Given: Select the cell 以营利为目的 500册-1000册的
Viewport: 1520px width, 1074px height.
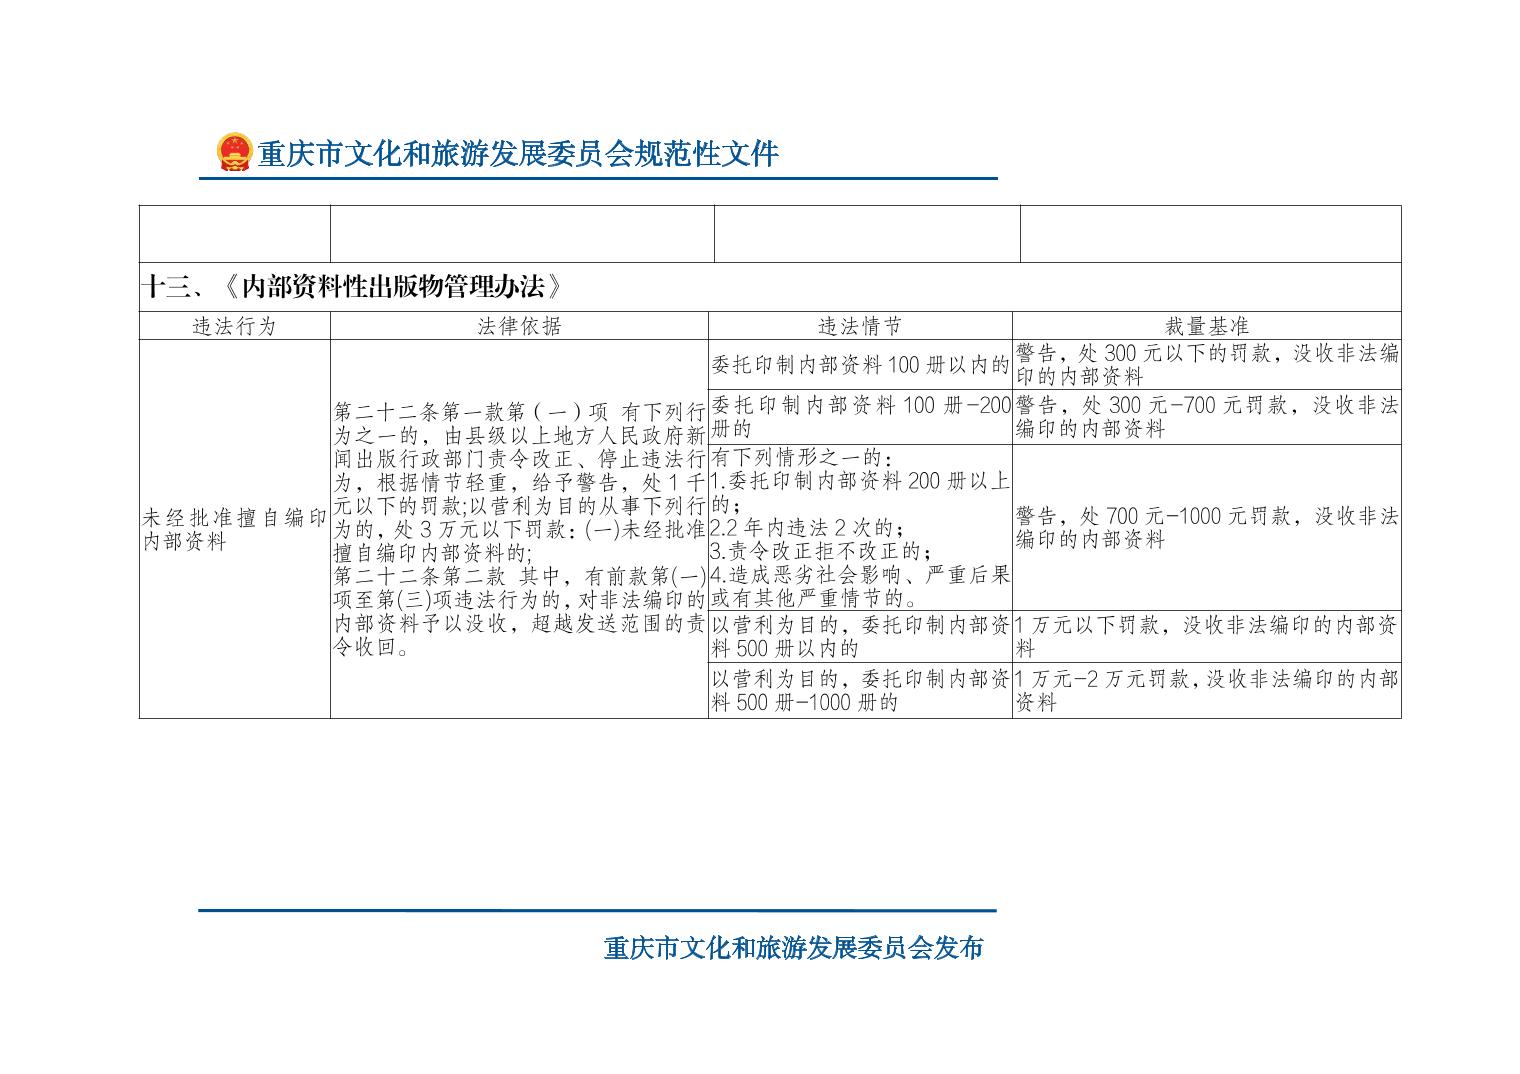Looking at the screenshot, I should click(860, 690).
